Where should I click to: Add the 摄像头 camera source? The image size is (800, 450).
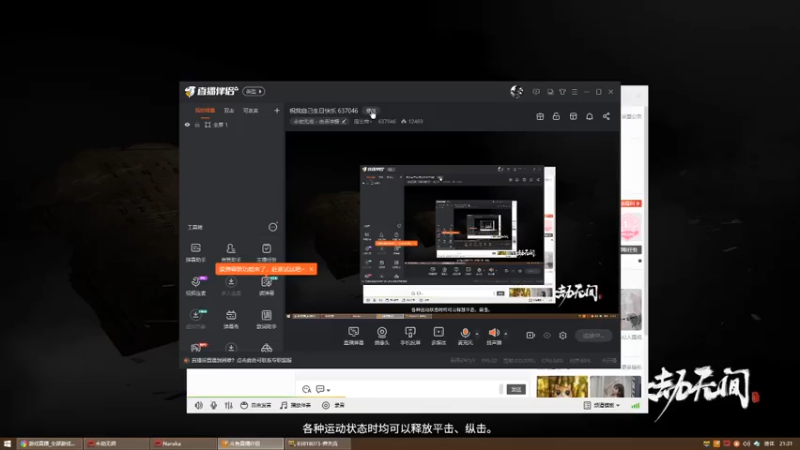tap(382, 336)
